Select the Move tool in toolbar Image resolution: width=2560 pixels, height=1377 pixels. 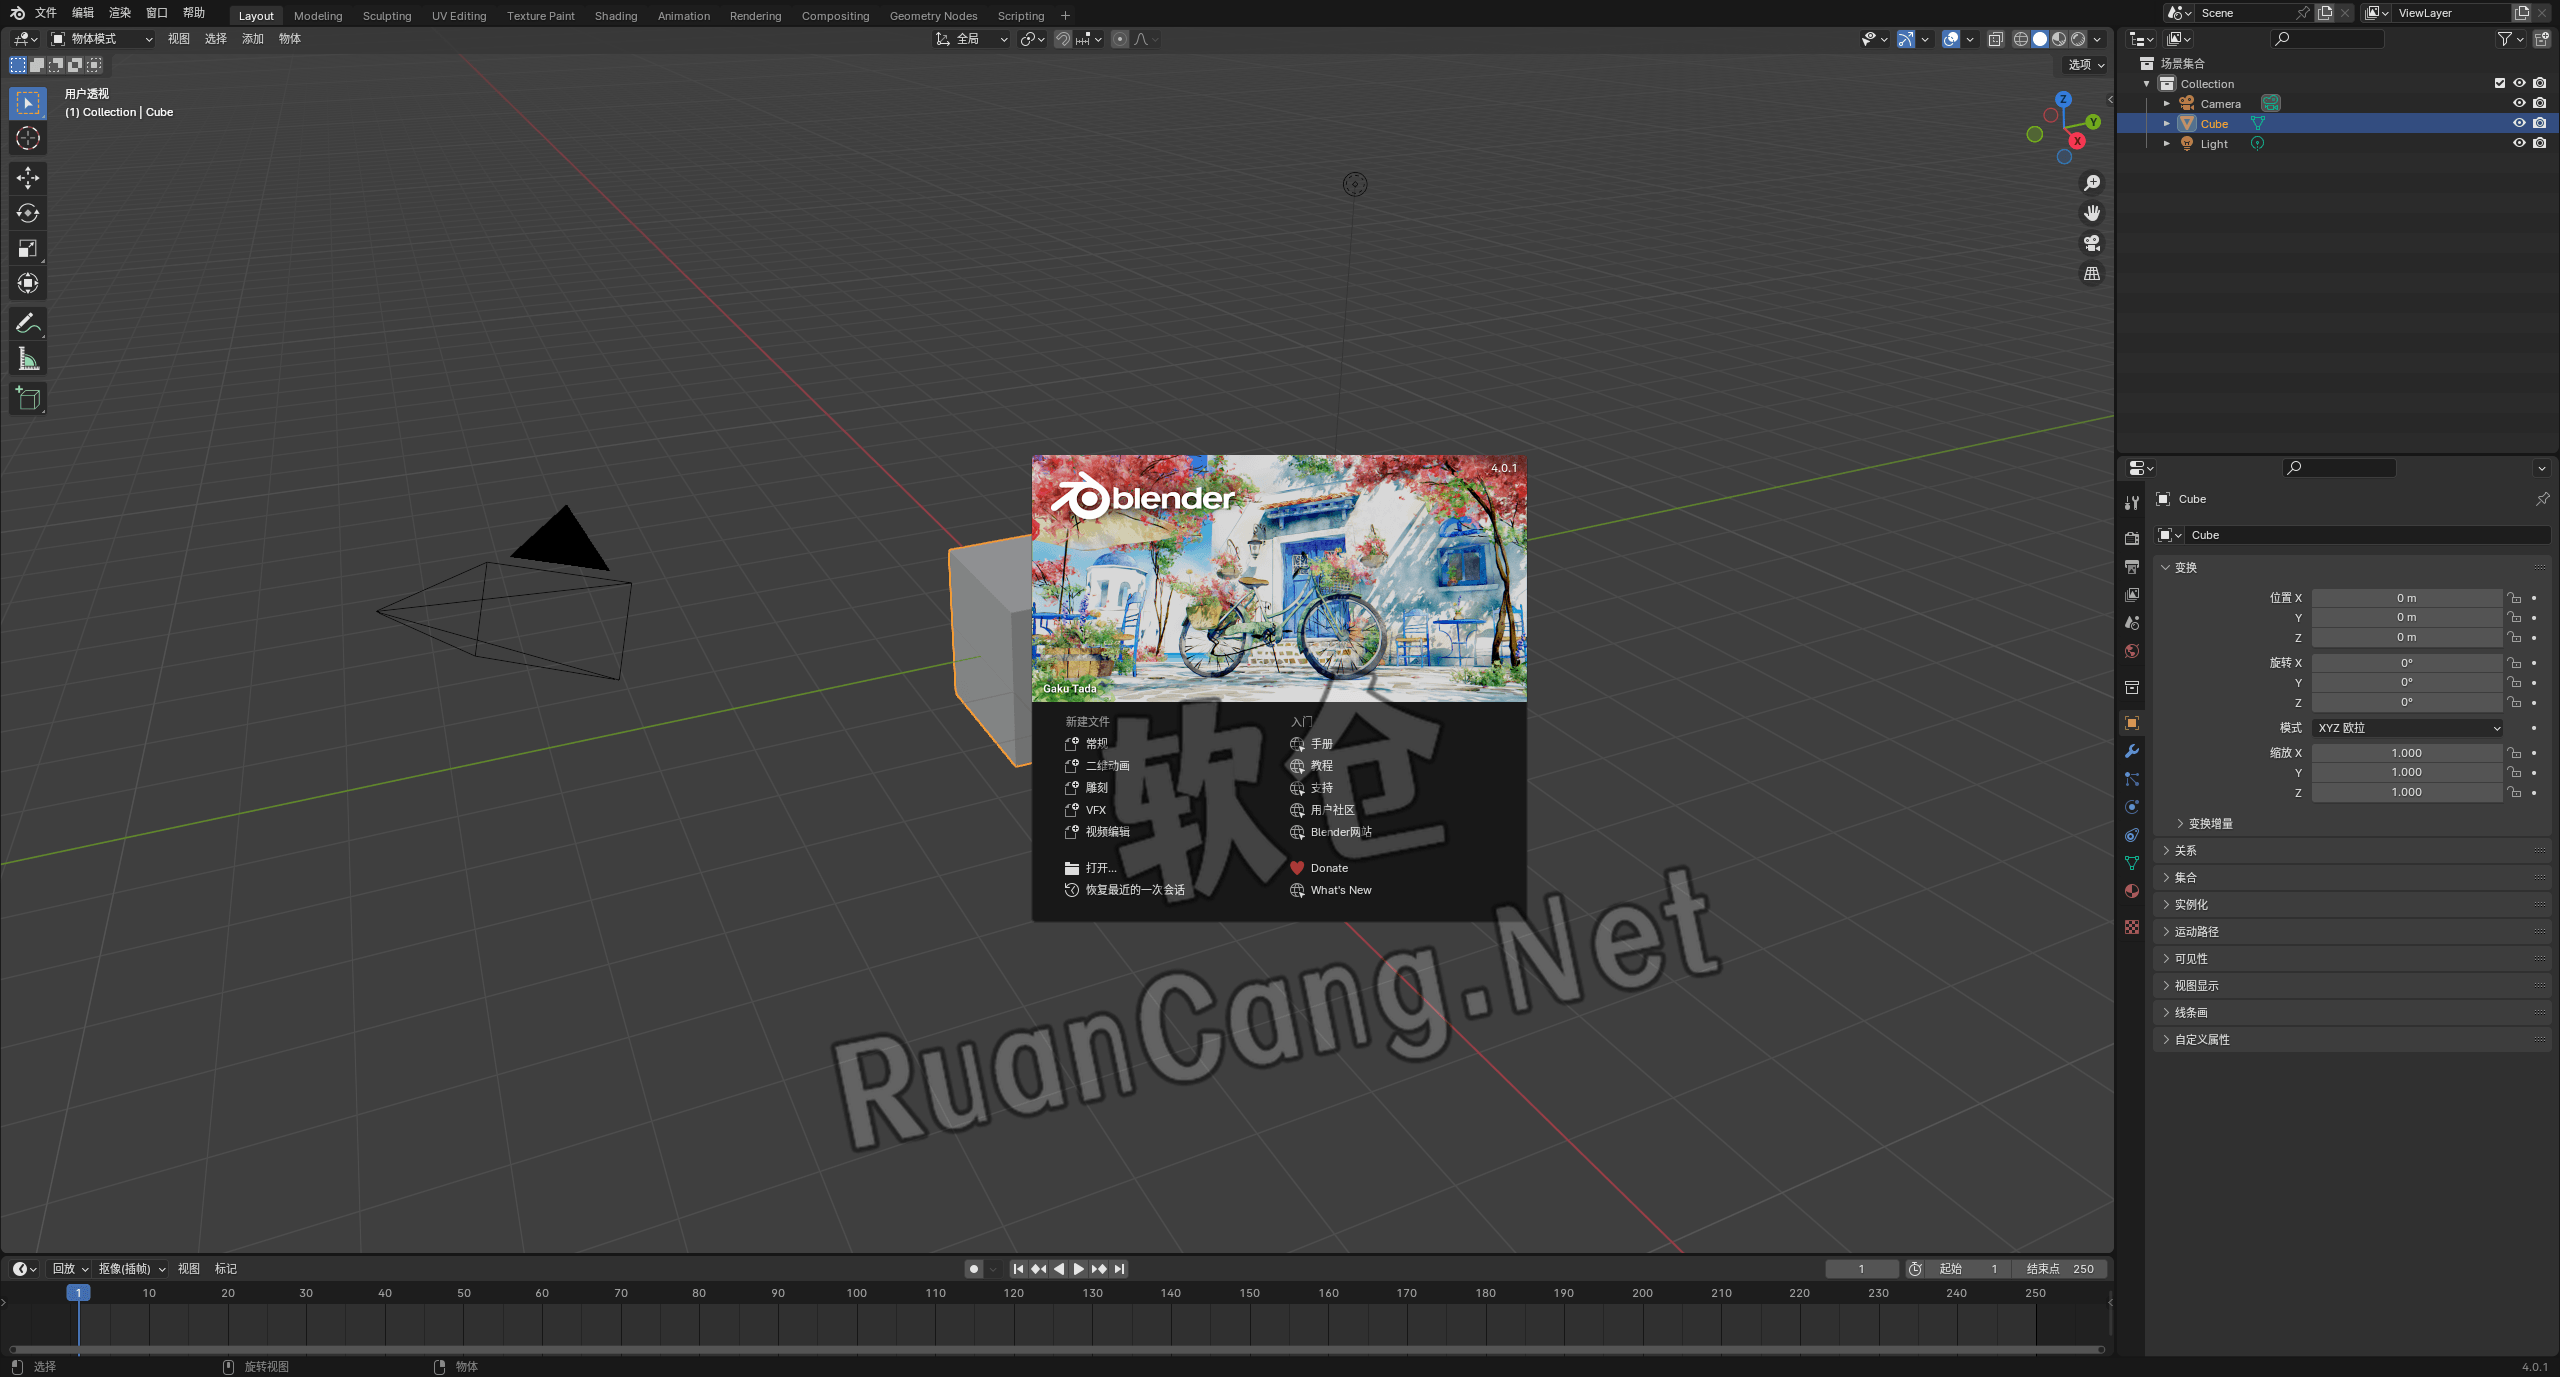[28, 178]
